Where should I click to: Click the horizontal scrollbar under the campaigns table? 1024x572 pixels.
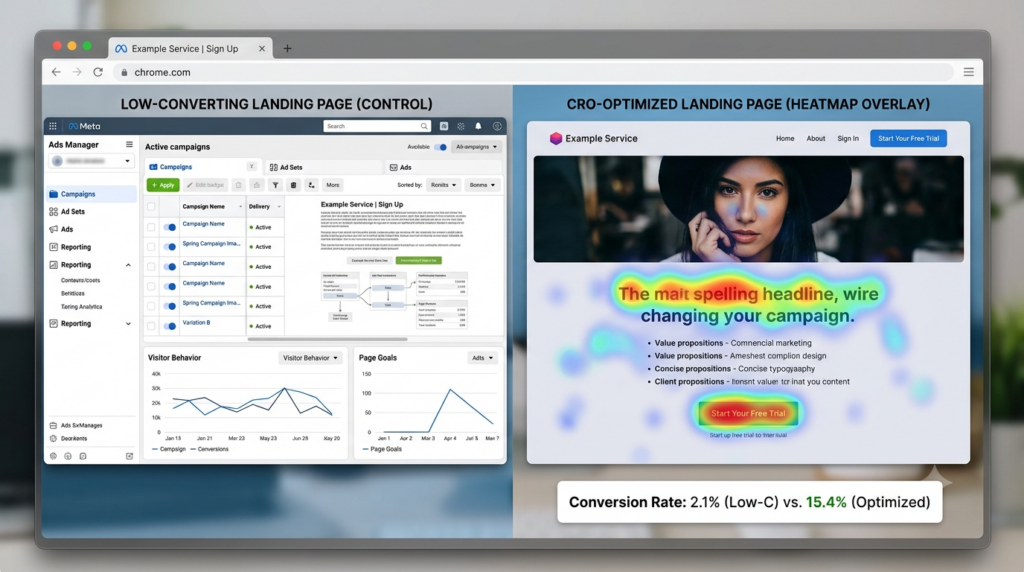(x=327, y=340)
